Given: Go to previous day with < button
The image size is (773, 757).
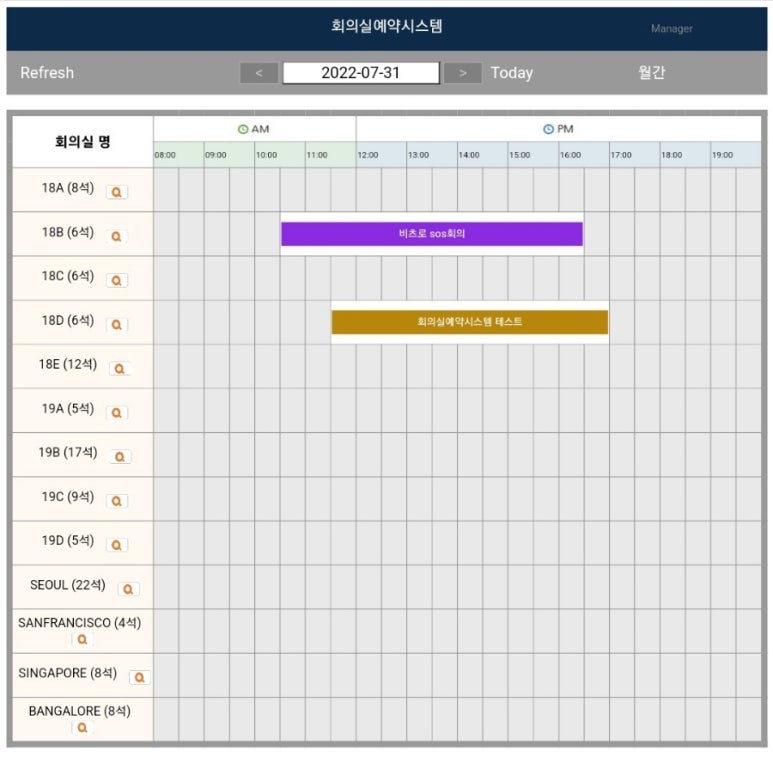Looking at the screenshot, I should tap(259, 73).
